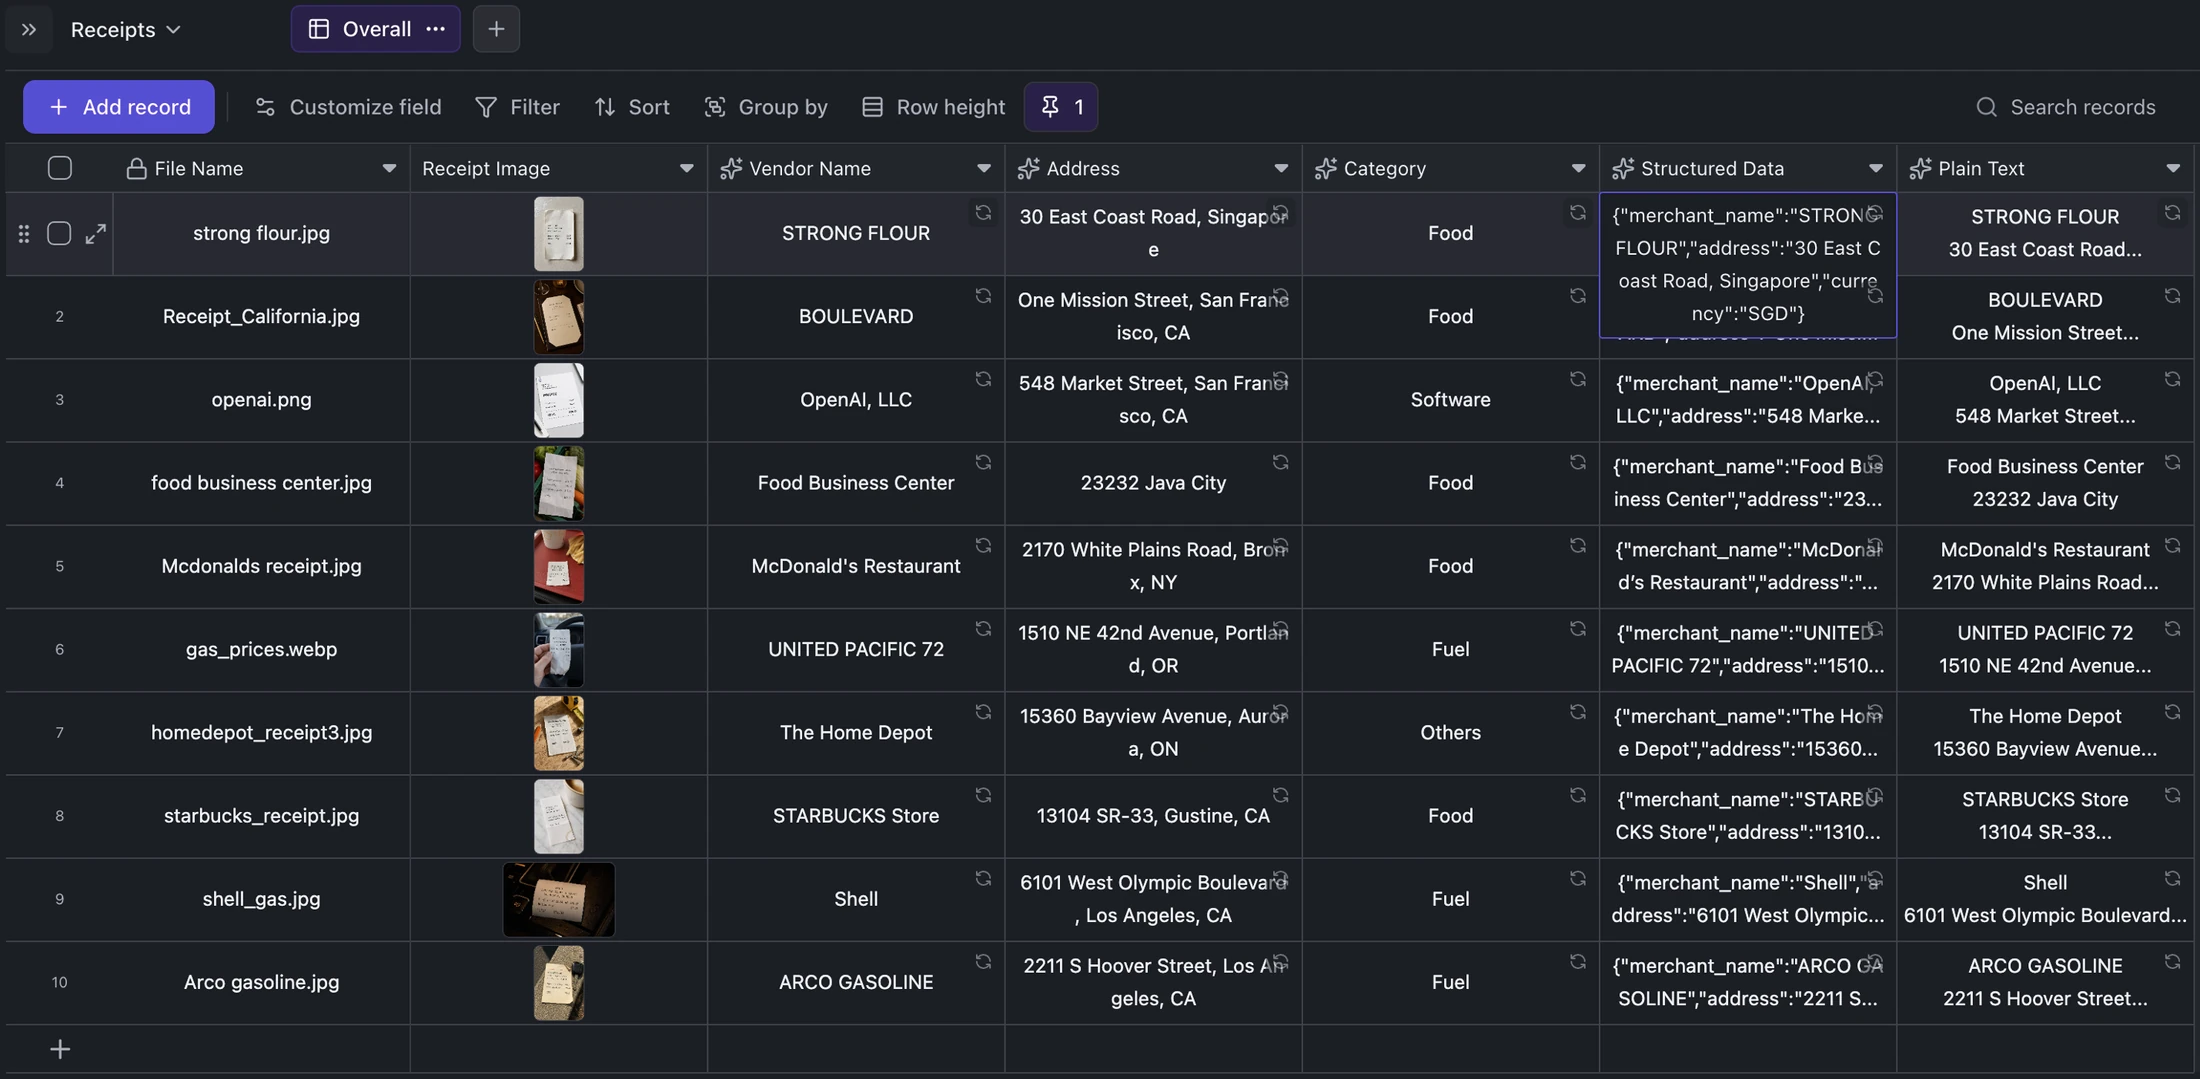
Task: Open the Filter options
Action: 517,107
